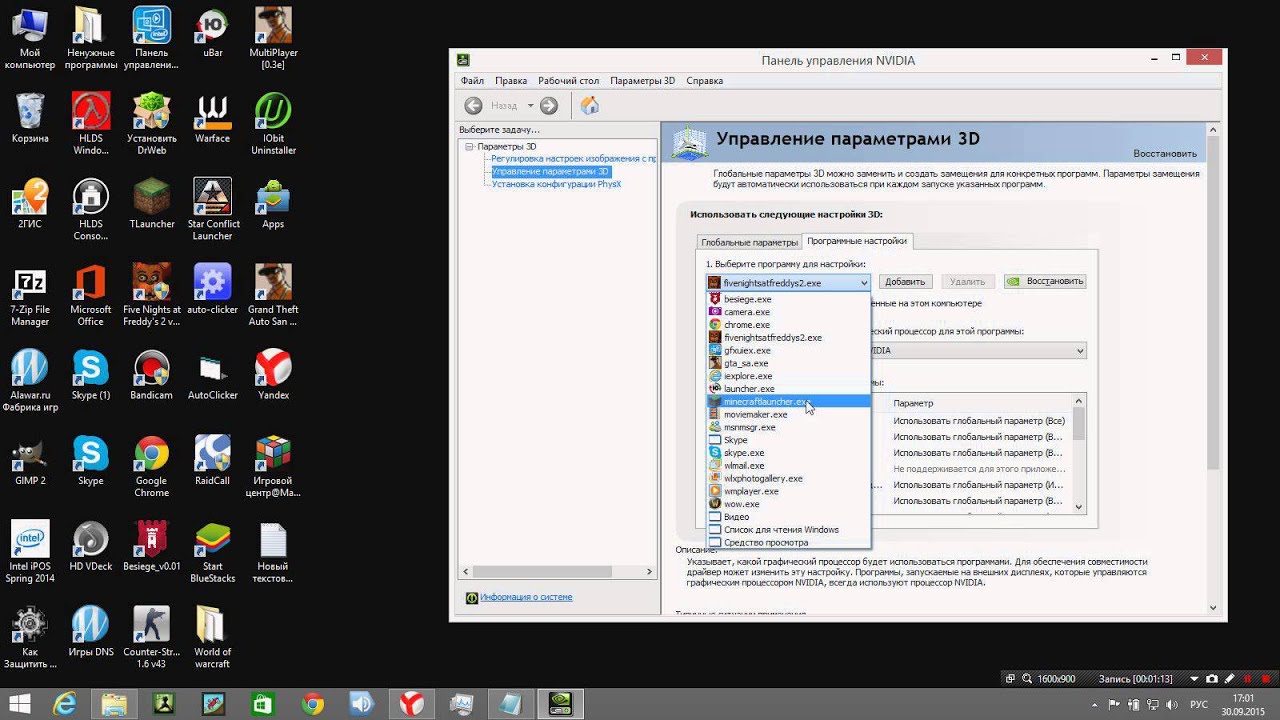
Task: Open Google Chrome desktop shortcut
Action: click(152, 455)
